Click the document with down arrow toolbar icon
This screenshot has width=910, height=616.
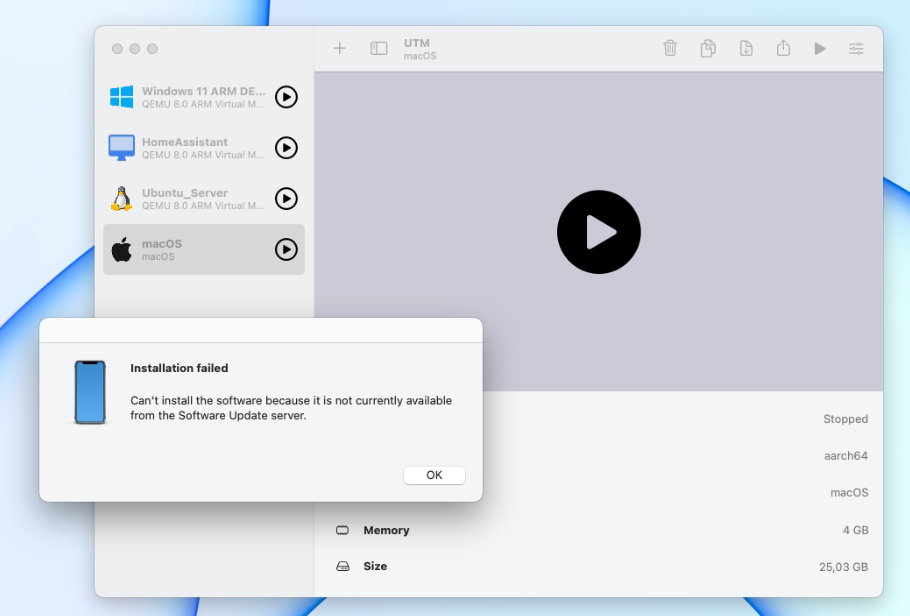tap(746, 48)
